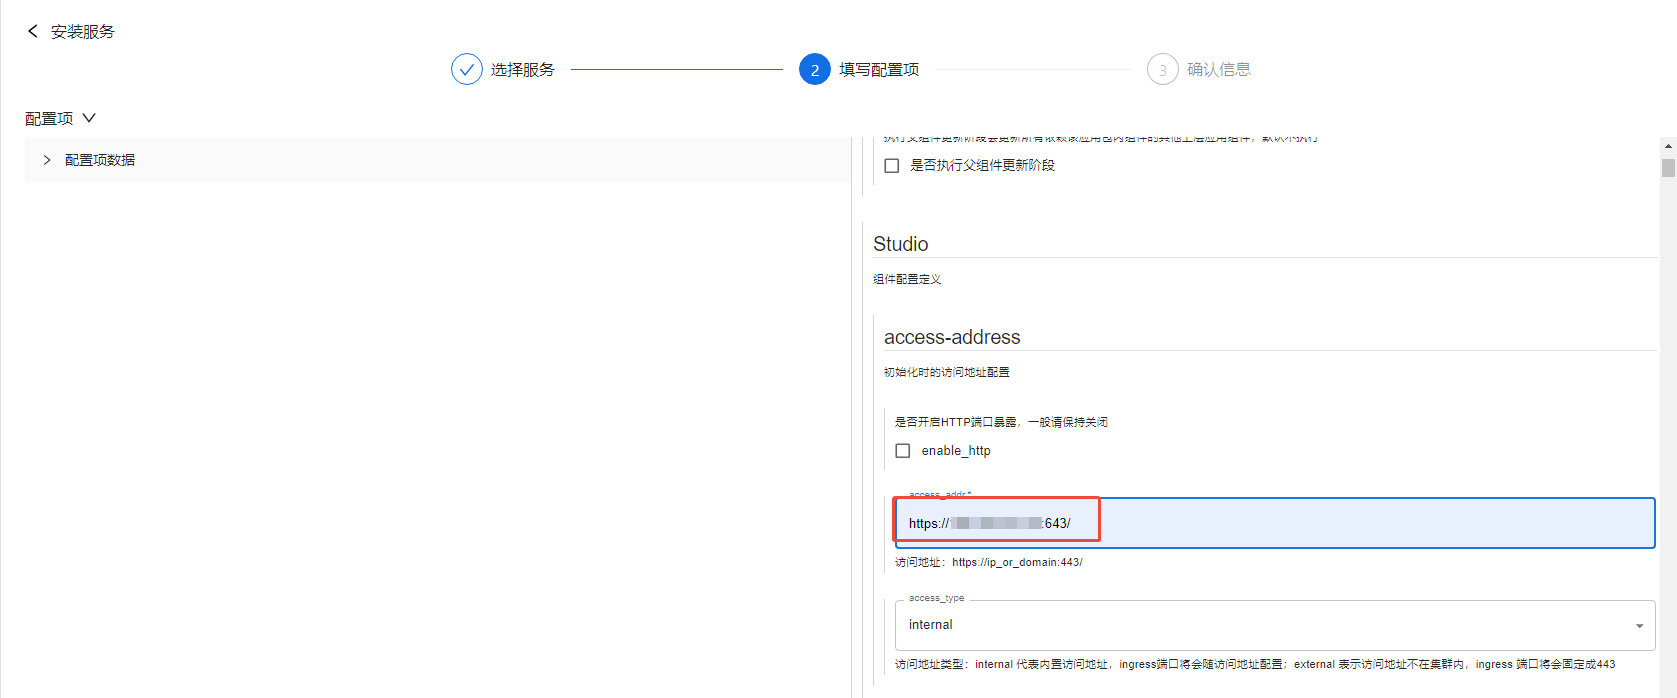Viewport: 1677px width, 698px height.
Task: Click the access_addr input field
Action: tap(1275, 523)
